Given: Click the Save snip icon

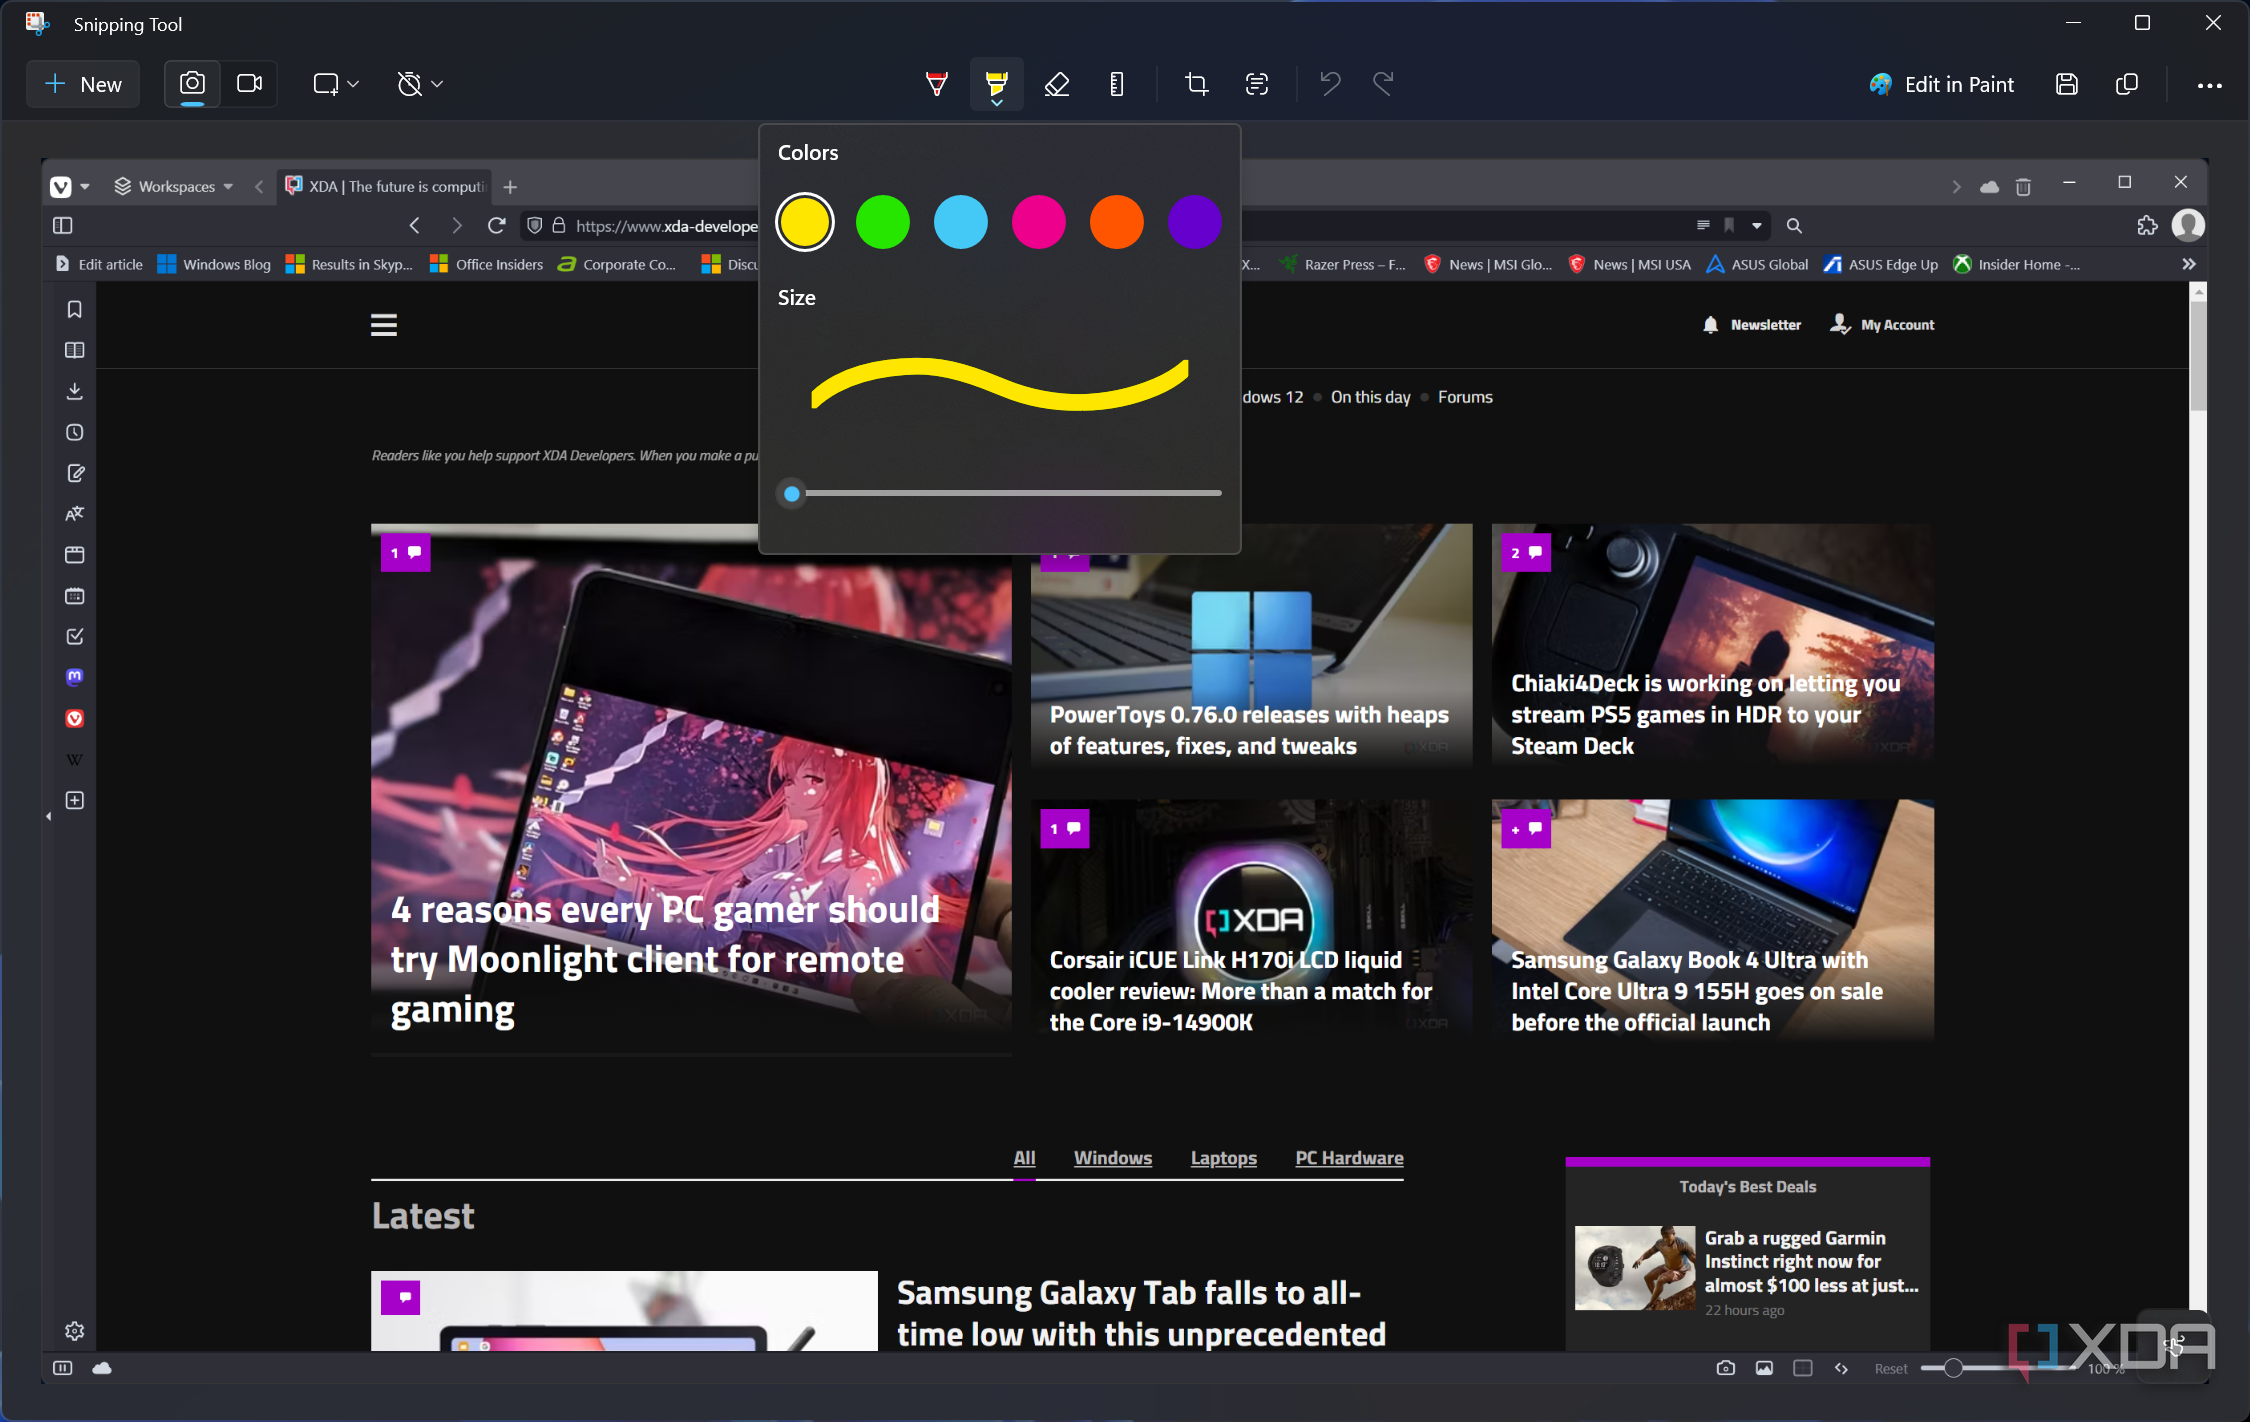Looking at the screenshot, I should [x=2066, y=84].
